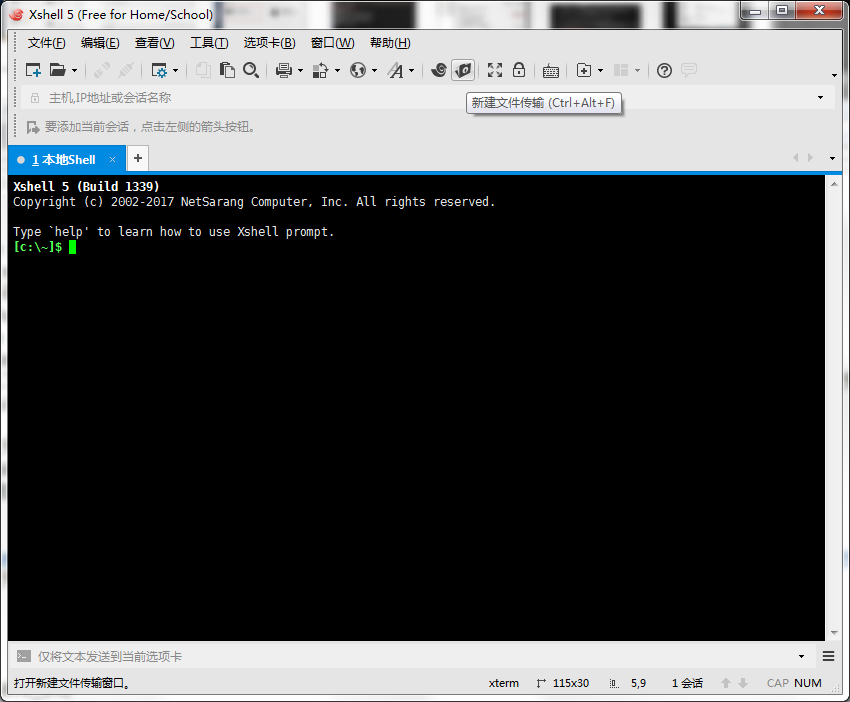The height and width of the screenshot is (702, 850).
Task: Launch Xshell shell swirl icon
Action: [x=439, y=70]
